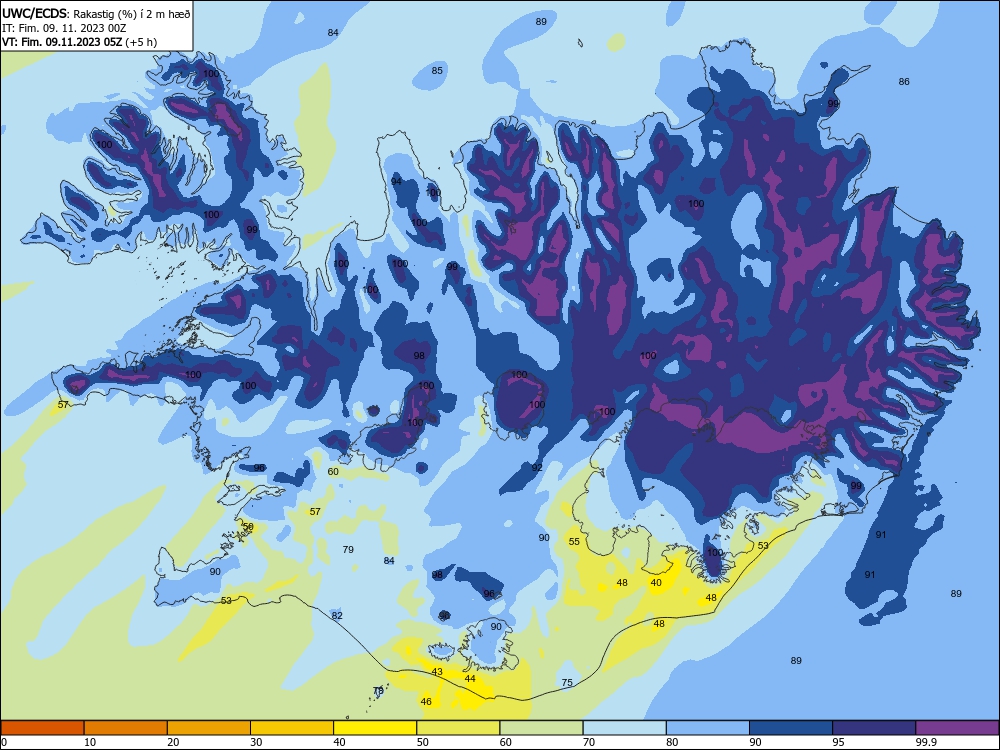Click the '92' humidity value in central Iceland
This screenshot has height=750, width=1000.
537,467
